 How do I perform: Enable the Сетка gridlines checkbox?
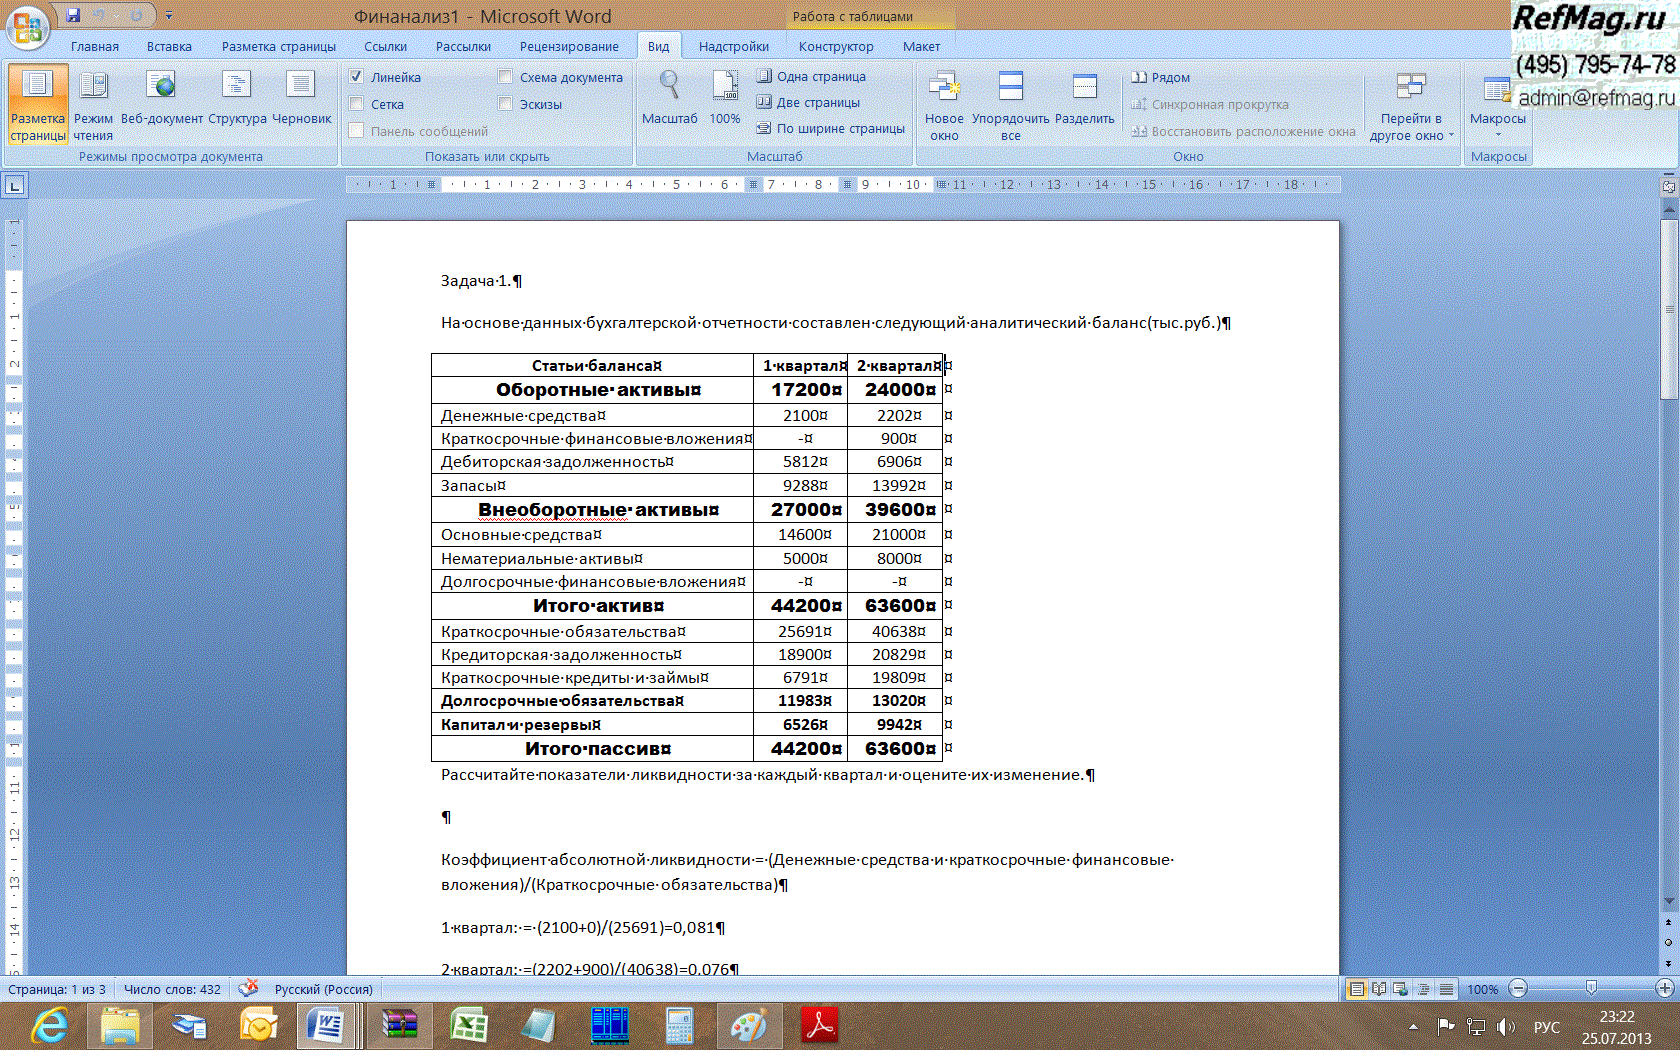(357, 104)
